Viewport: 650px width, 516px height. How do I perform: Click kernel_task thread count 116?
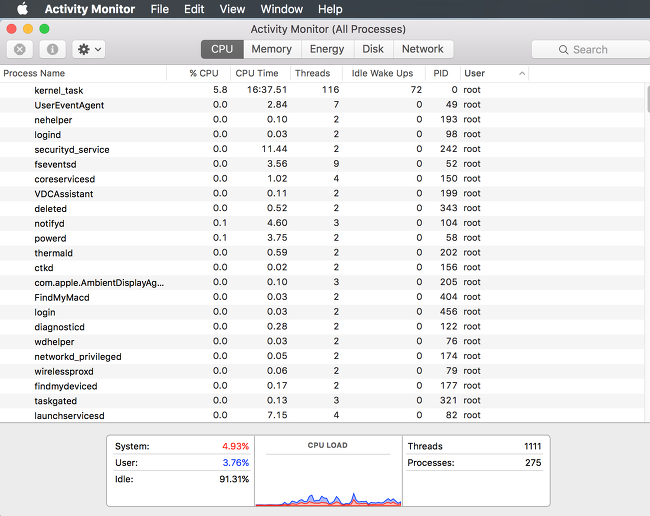click(x=330, y=90)
